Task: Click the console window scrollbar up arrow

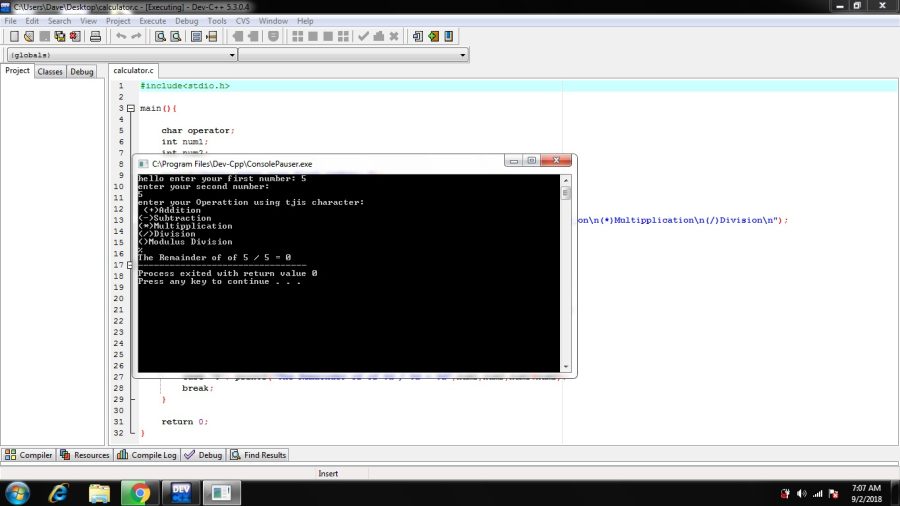Action: [x=566, y=180]
